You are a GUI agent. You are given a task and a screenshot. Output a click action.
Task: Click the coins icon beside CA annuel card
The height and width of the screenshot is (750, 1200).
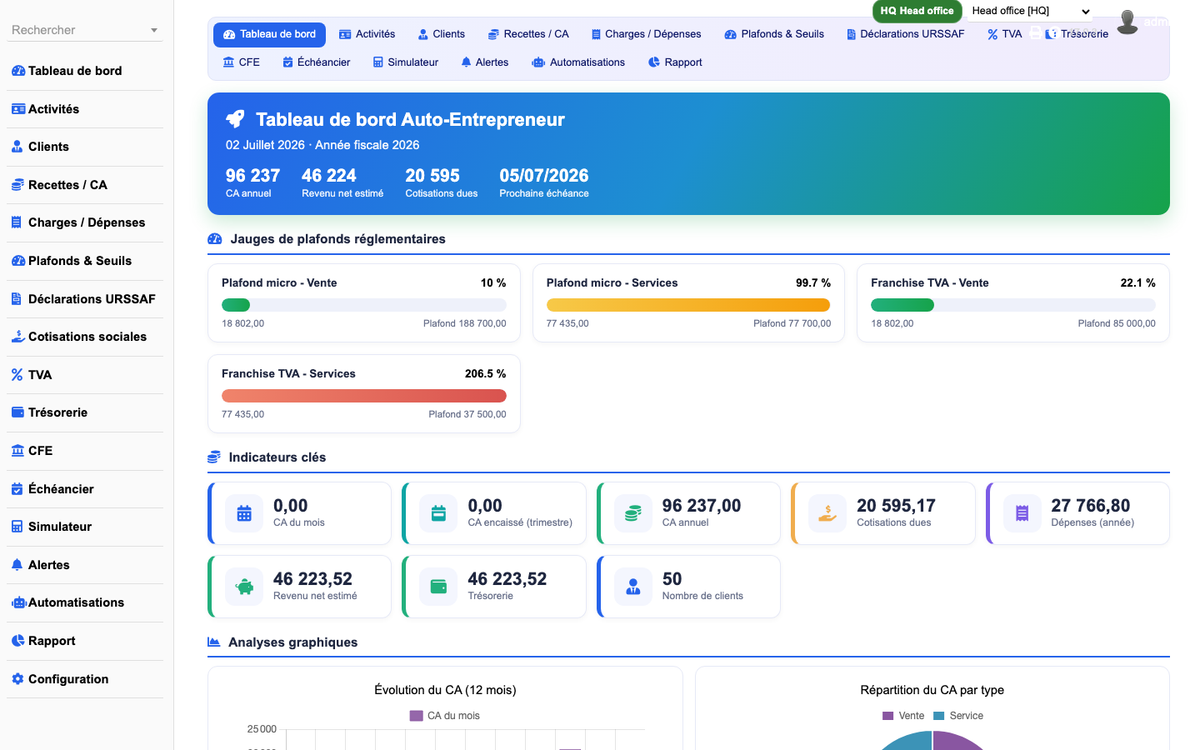633,513
